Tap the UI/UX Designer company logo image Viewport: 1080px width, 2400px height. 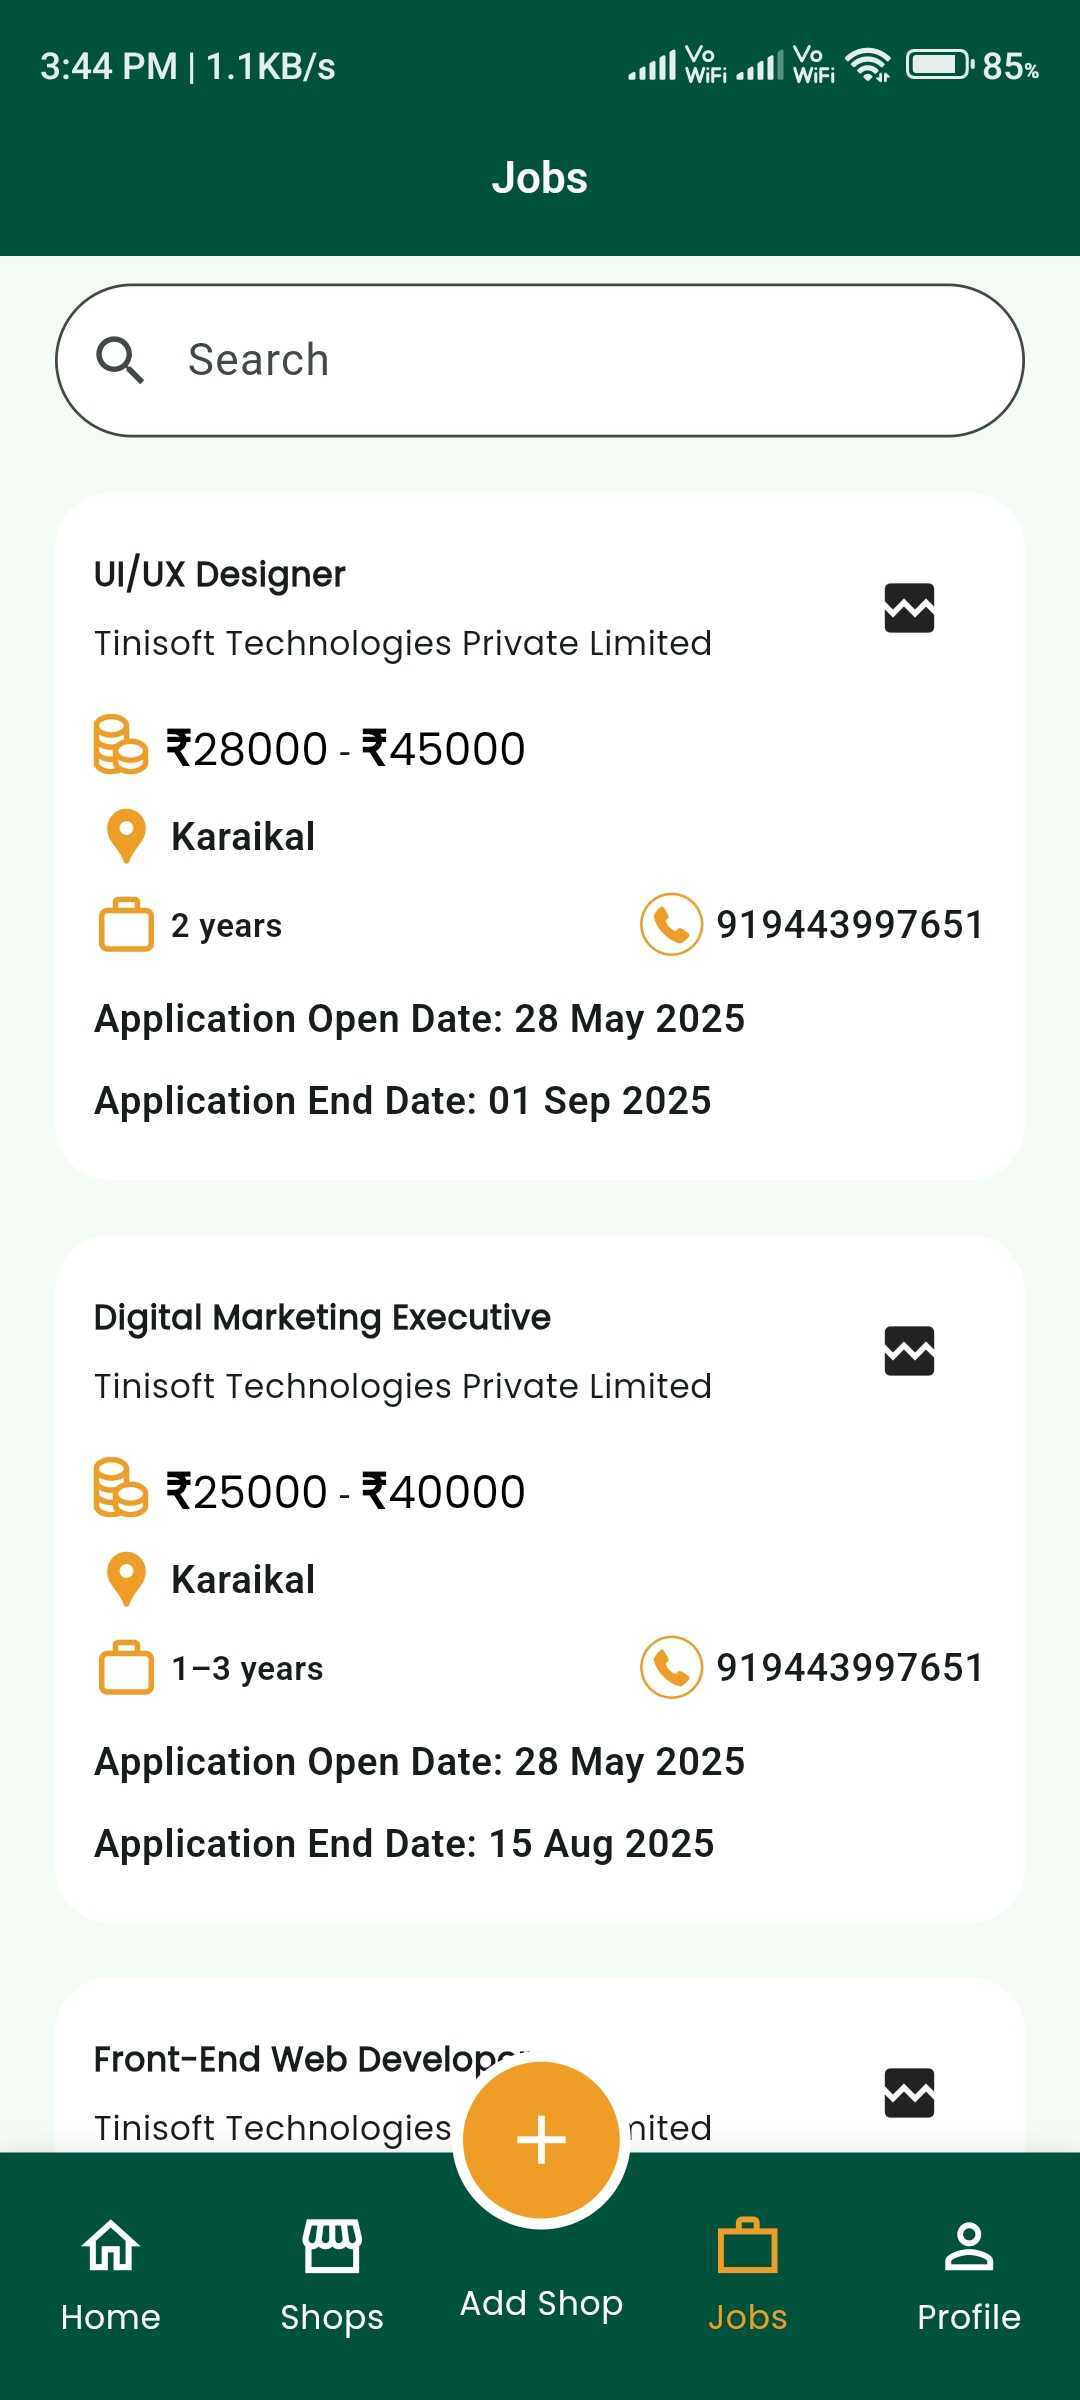point(909,608)
